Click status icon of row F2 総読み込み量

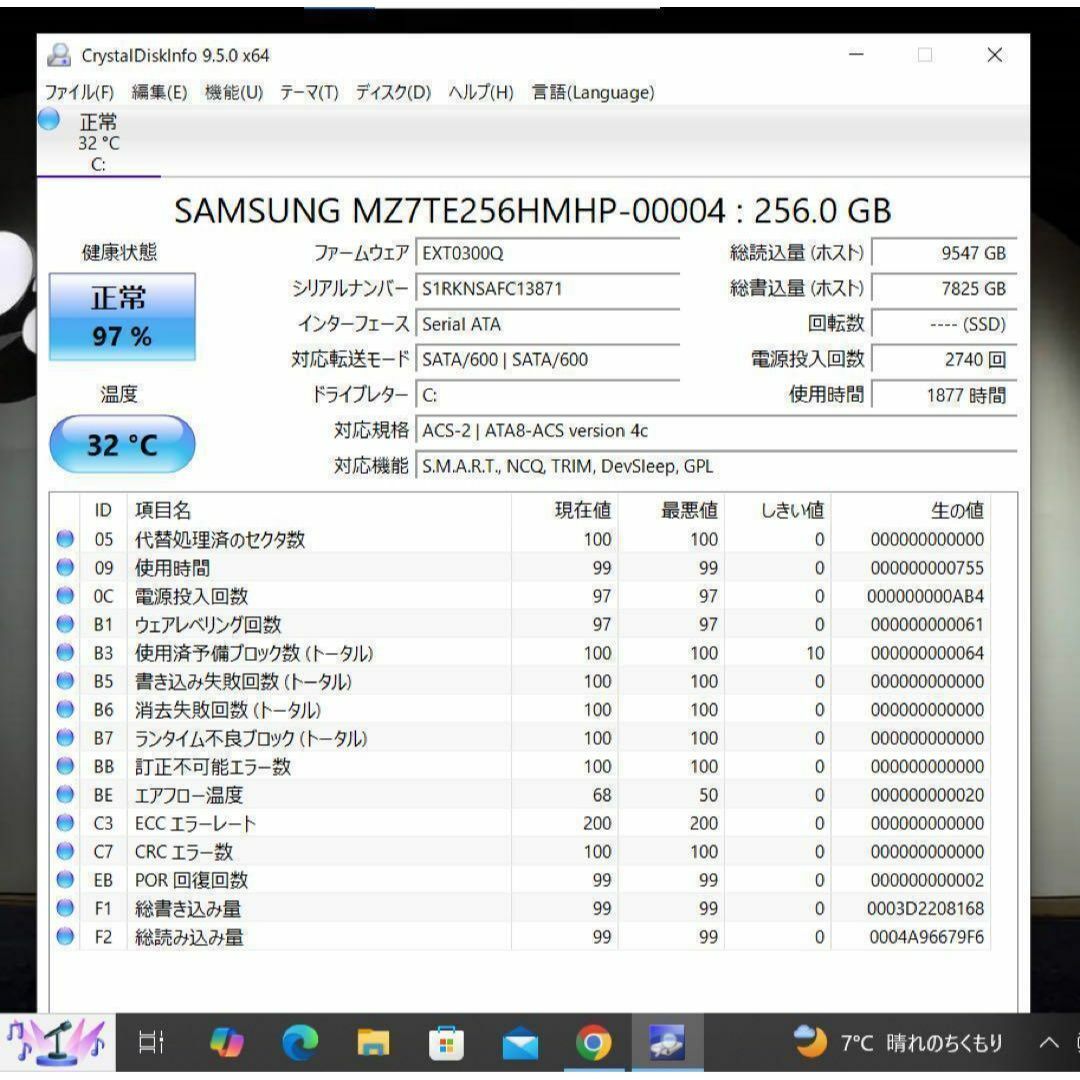click(65, 936)
